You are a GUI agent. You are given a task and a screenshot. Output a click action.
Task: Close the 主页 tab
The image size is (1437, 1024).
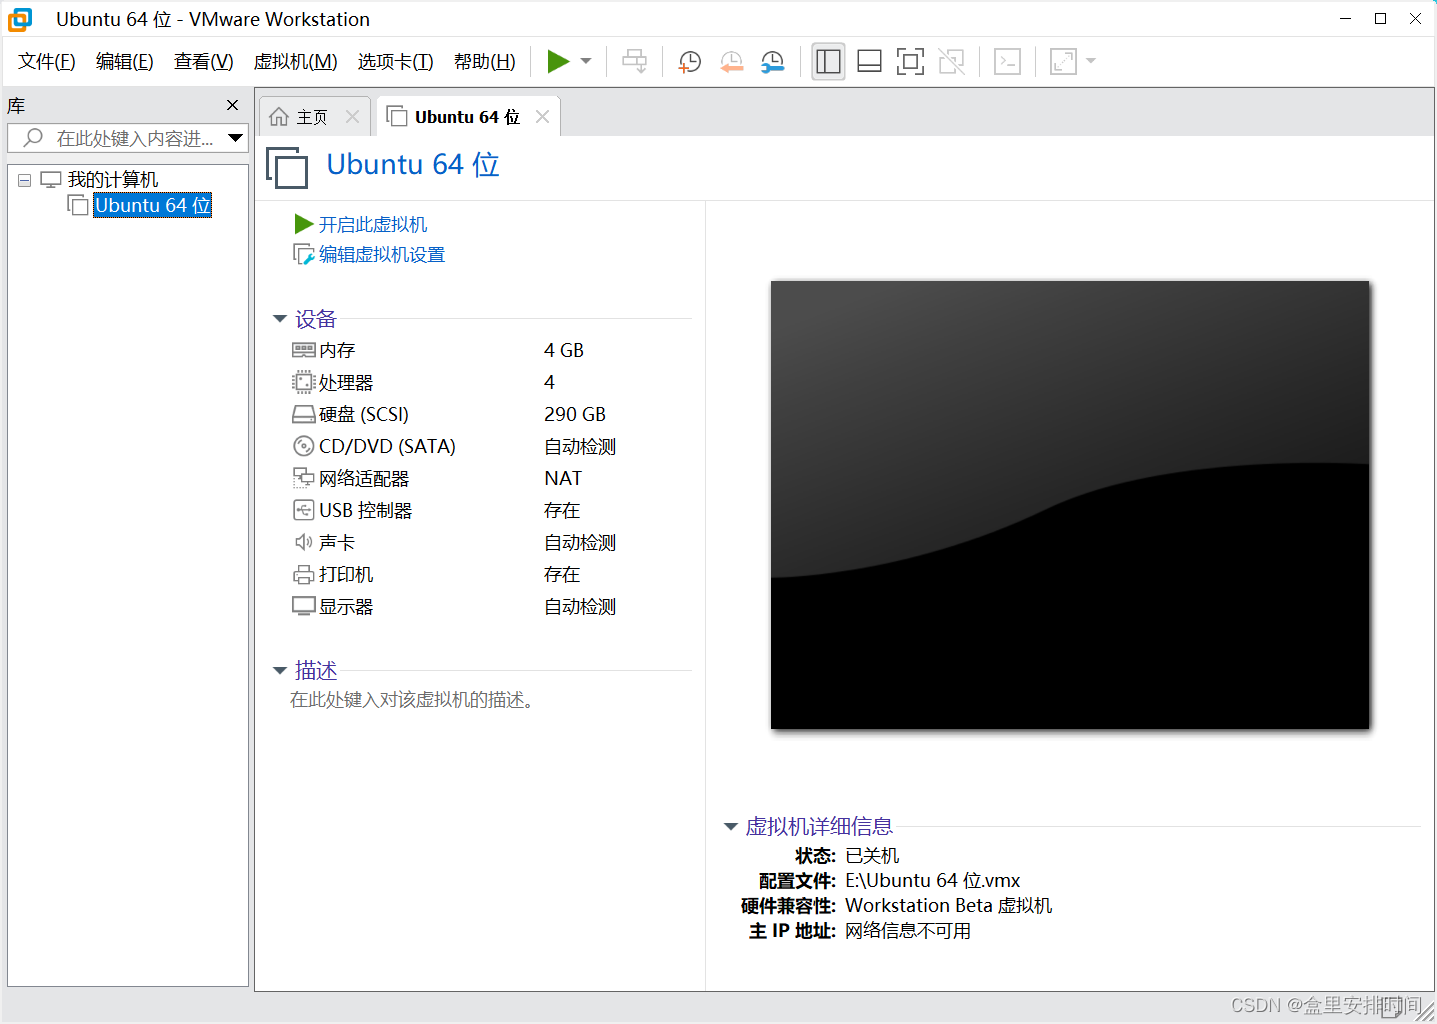[352, 117]
